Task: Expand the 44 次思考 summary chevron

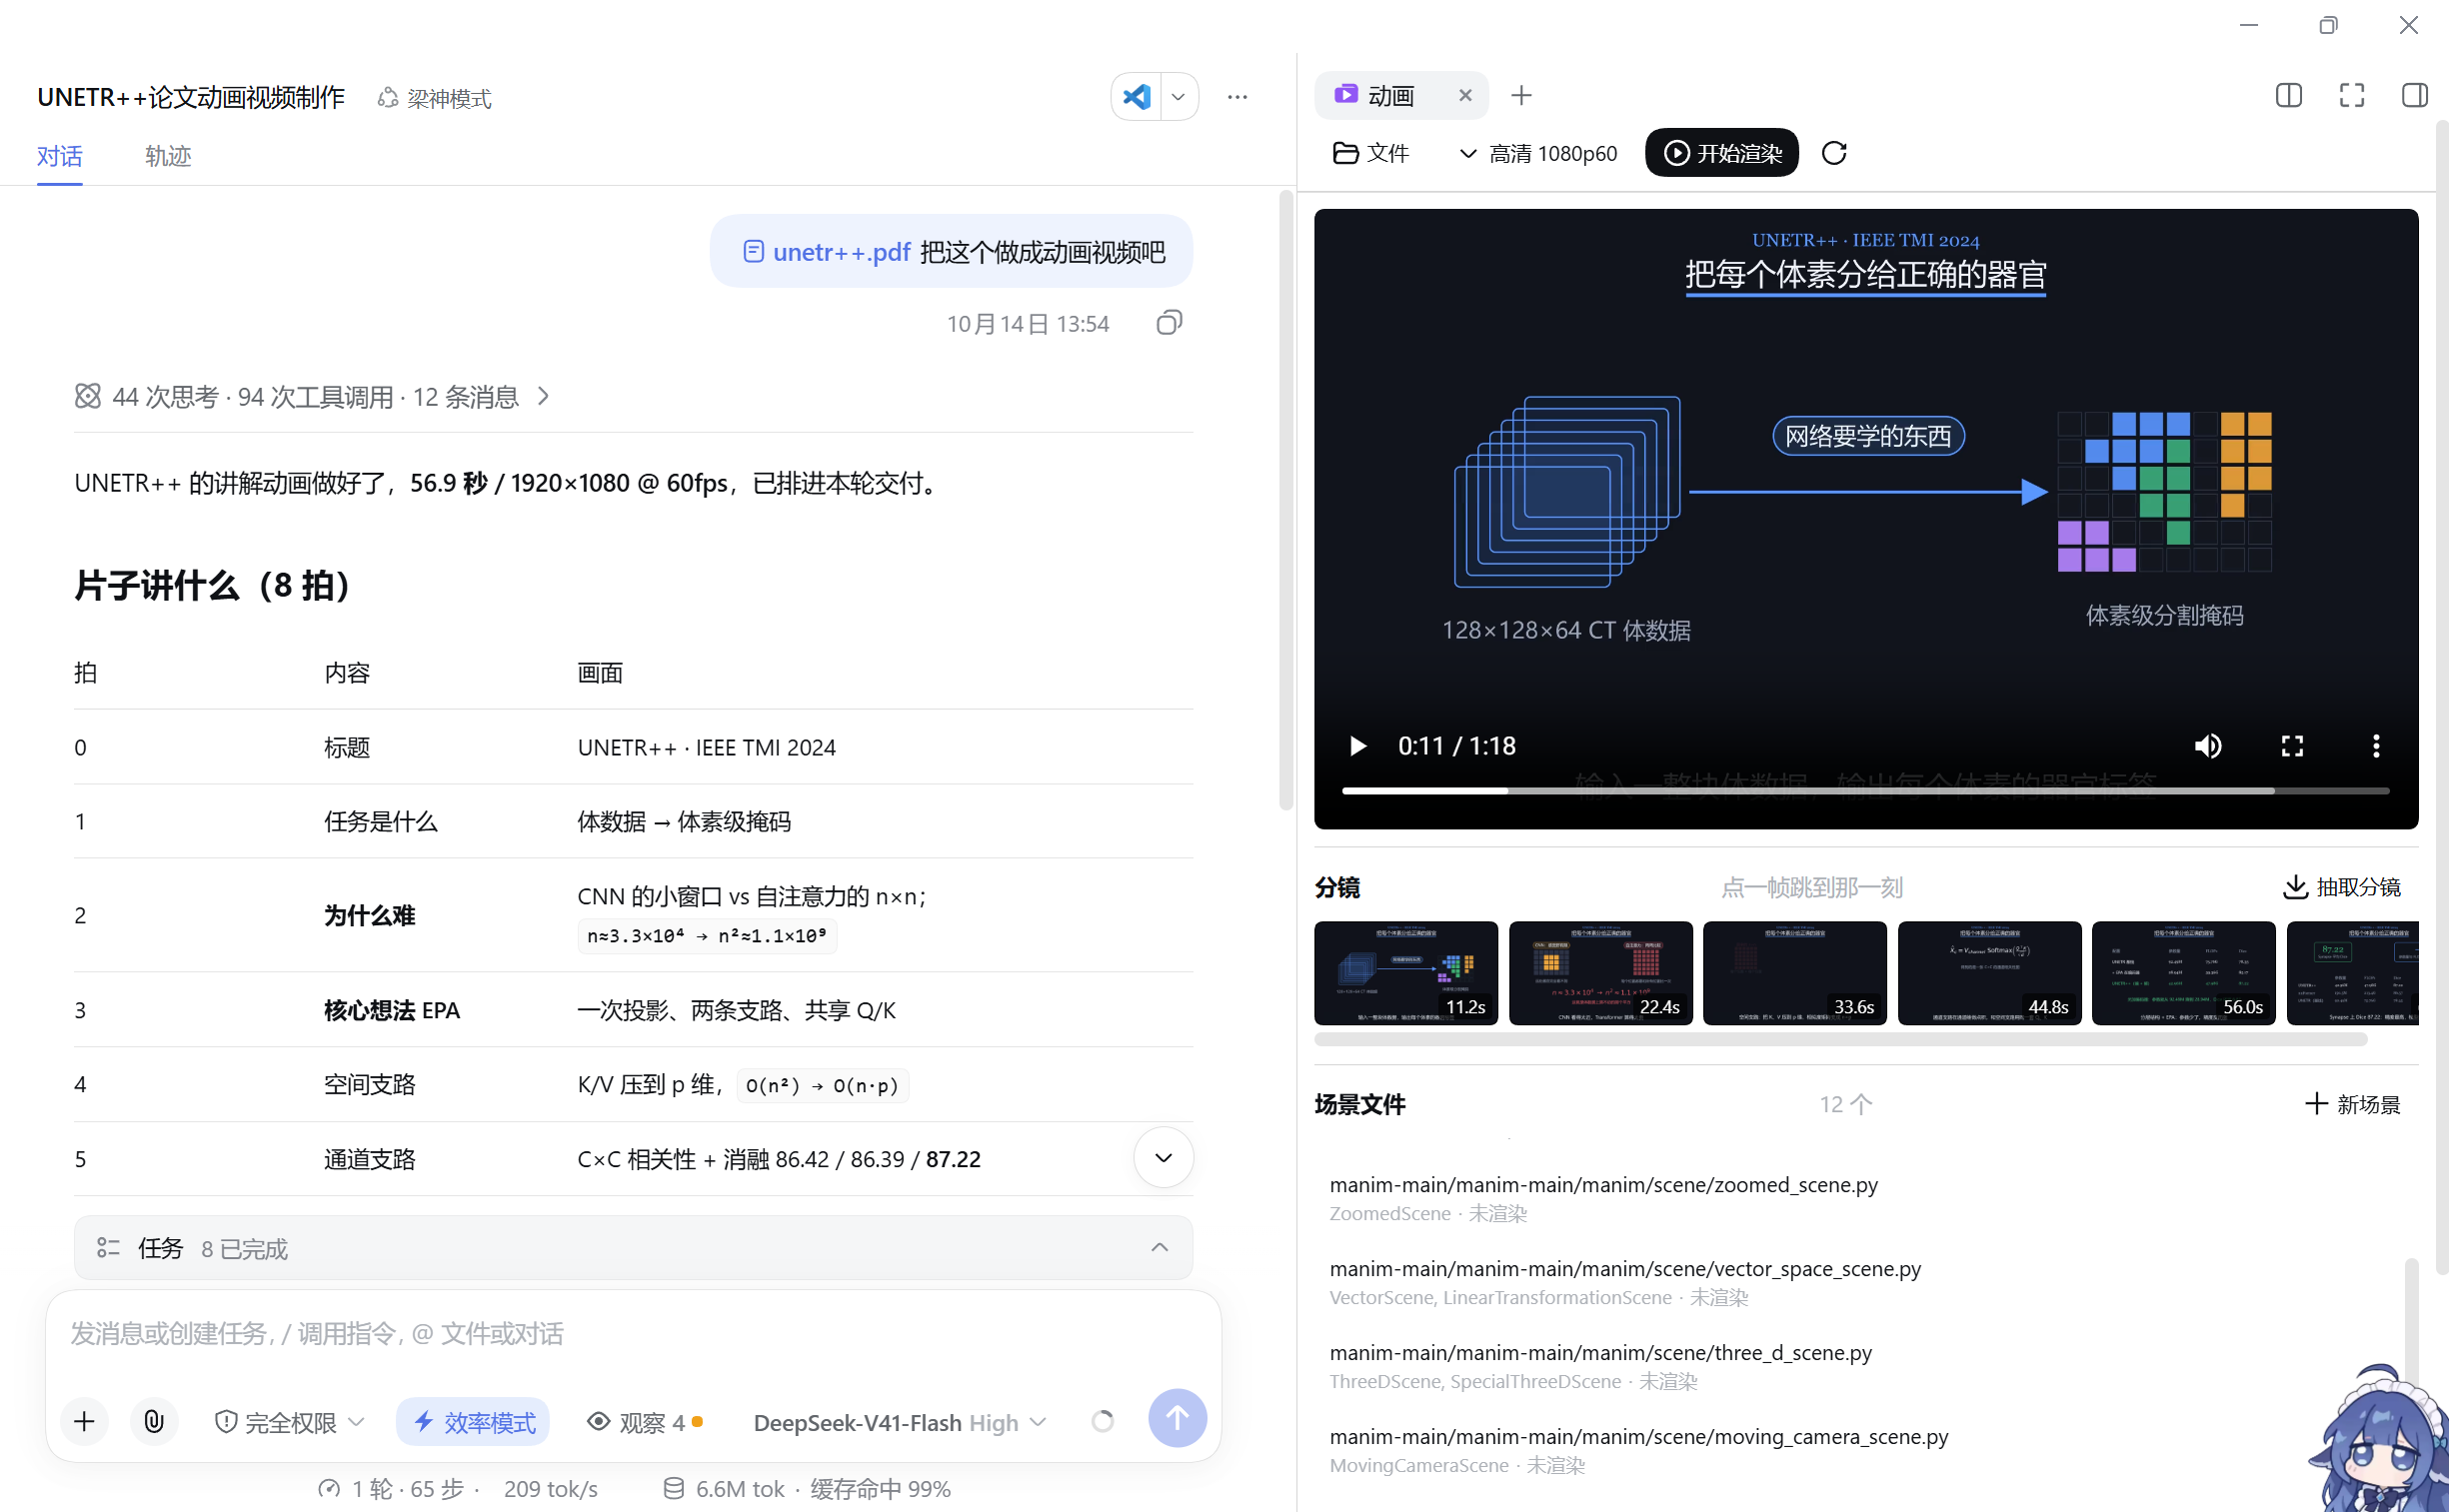Action: pyautogui.click(x=543, y=397)
